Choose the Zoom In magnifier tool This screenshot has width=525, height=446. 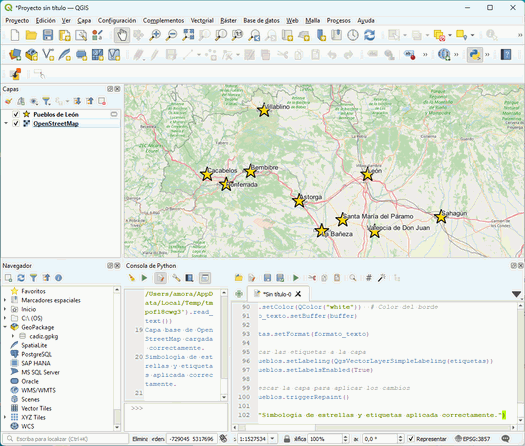click(x=155, y=35)
